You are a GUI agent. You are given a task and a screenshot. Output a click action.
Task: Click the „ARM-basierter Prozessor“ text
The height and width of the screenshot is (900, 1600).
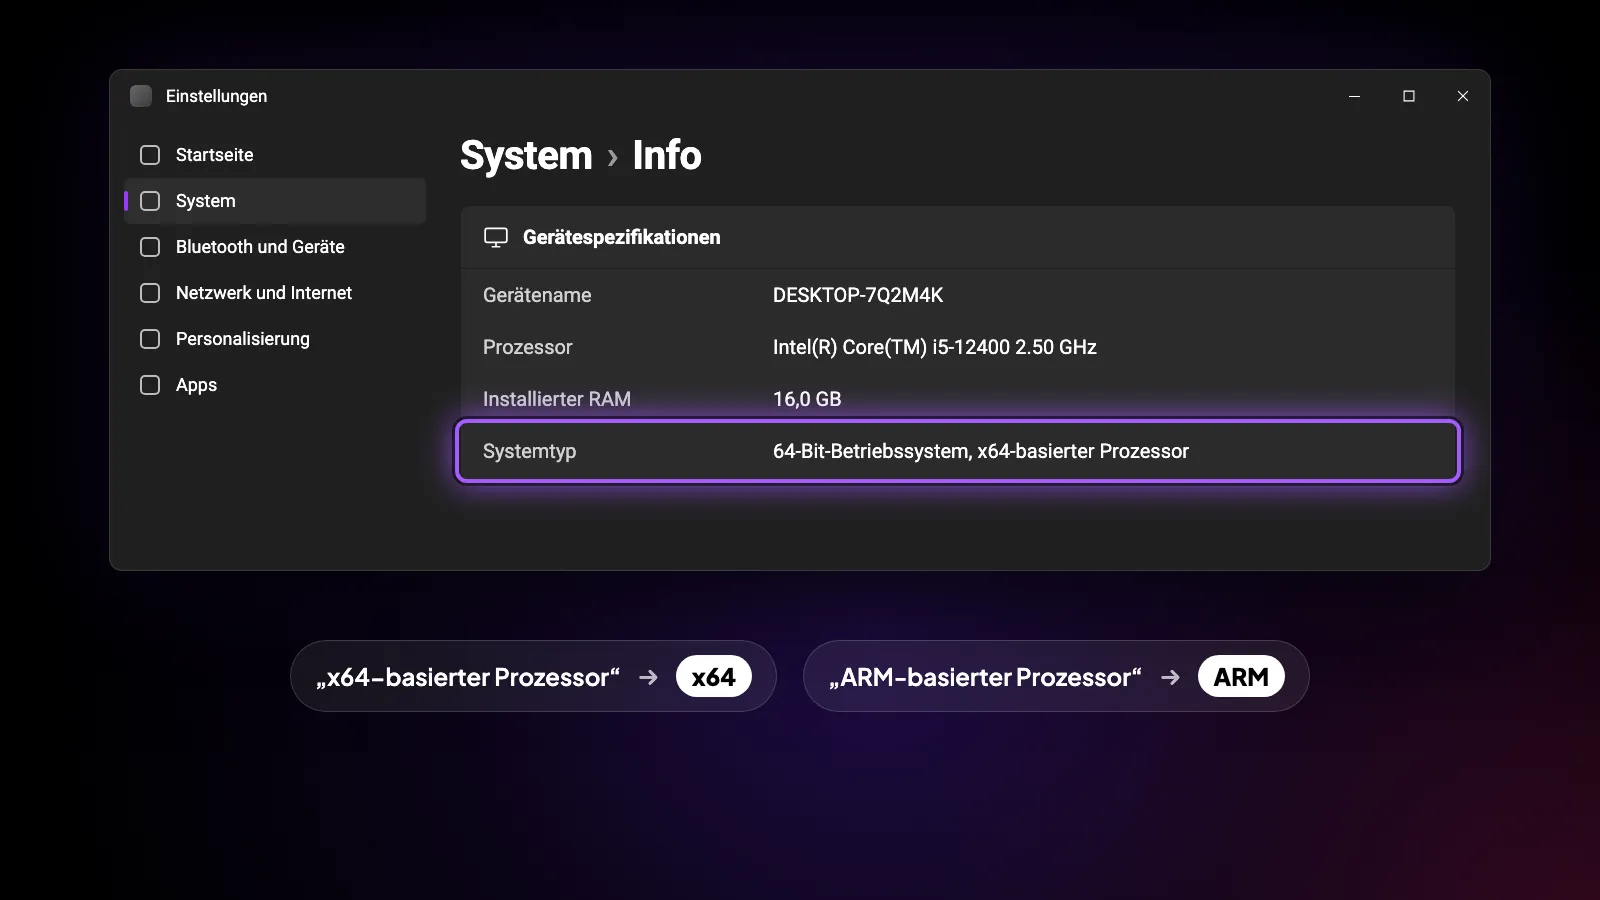[985, 677]
